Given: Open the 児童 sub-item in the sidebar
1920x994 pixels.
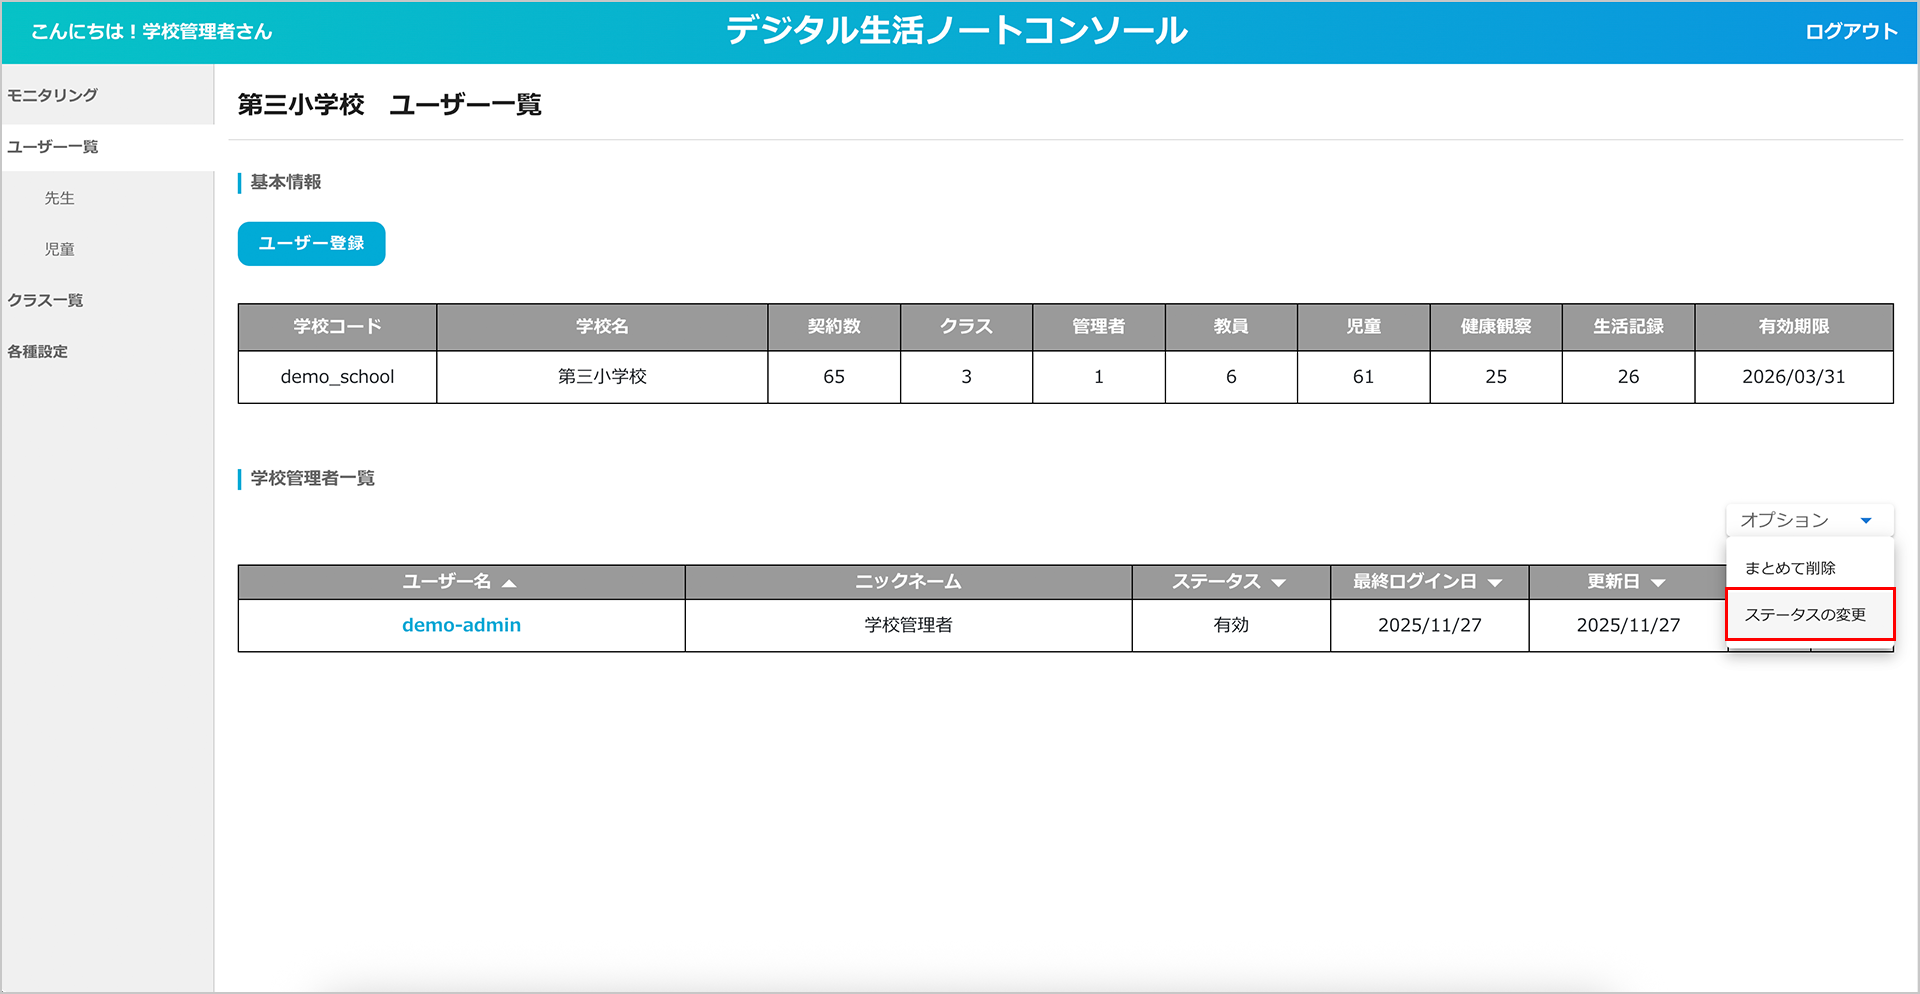Looking at the screenshot, I should (x=60, y=249).
